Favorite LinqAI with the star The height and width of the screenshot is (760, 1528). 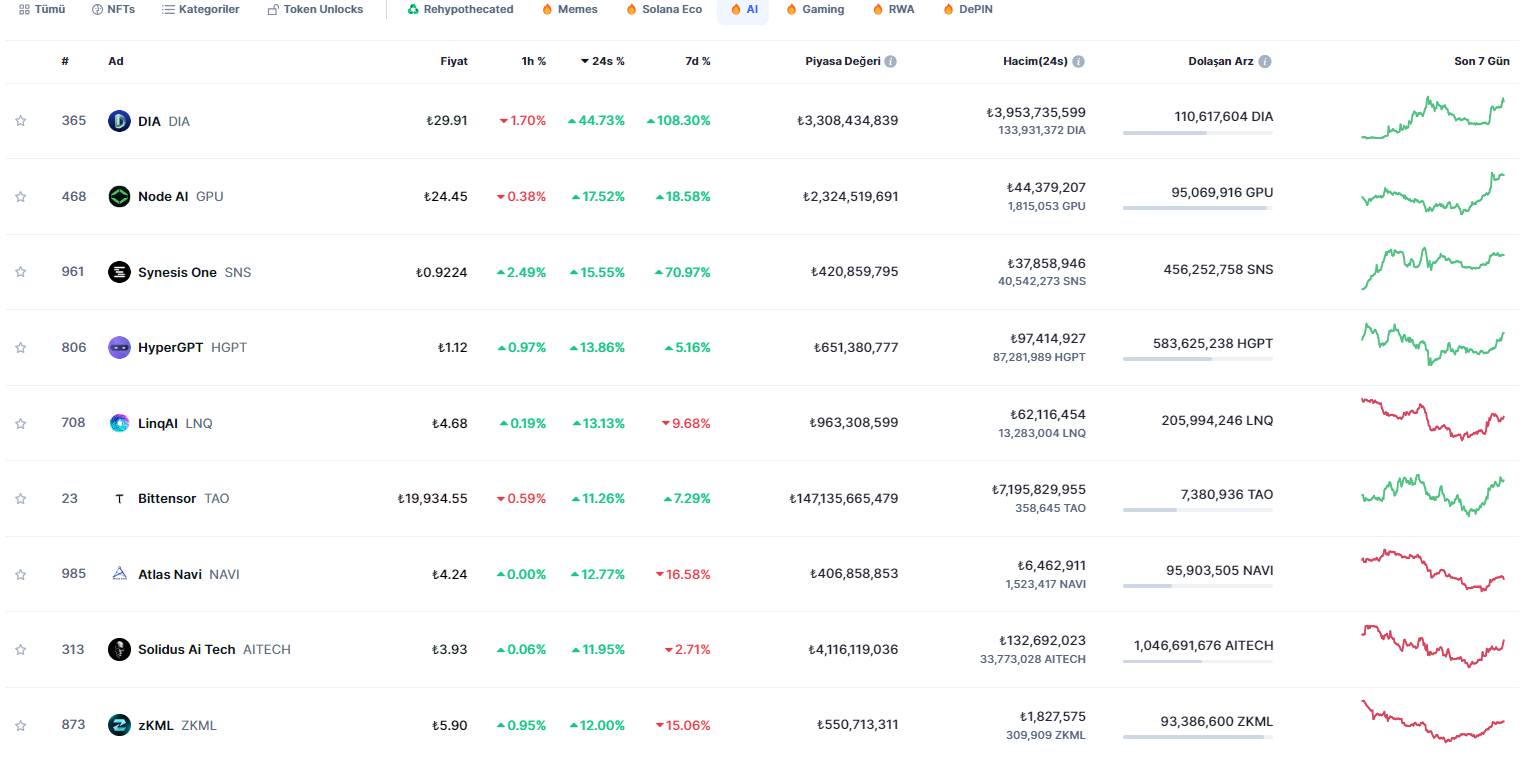click(x=20, y=423)
